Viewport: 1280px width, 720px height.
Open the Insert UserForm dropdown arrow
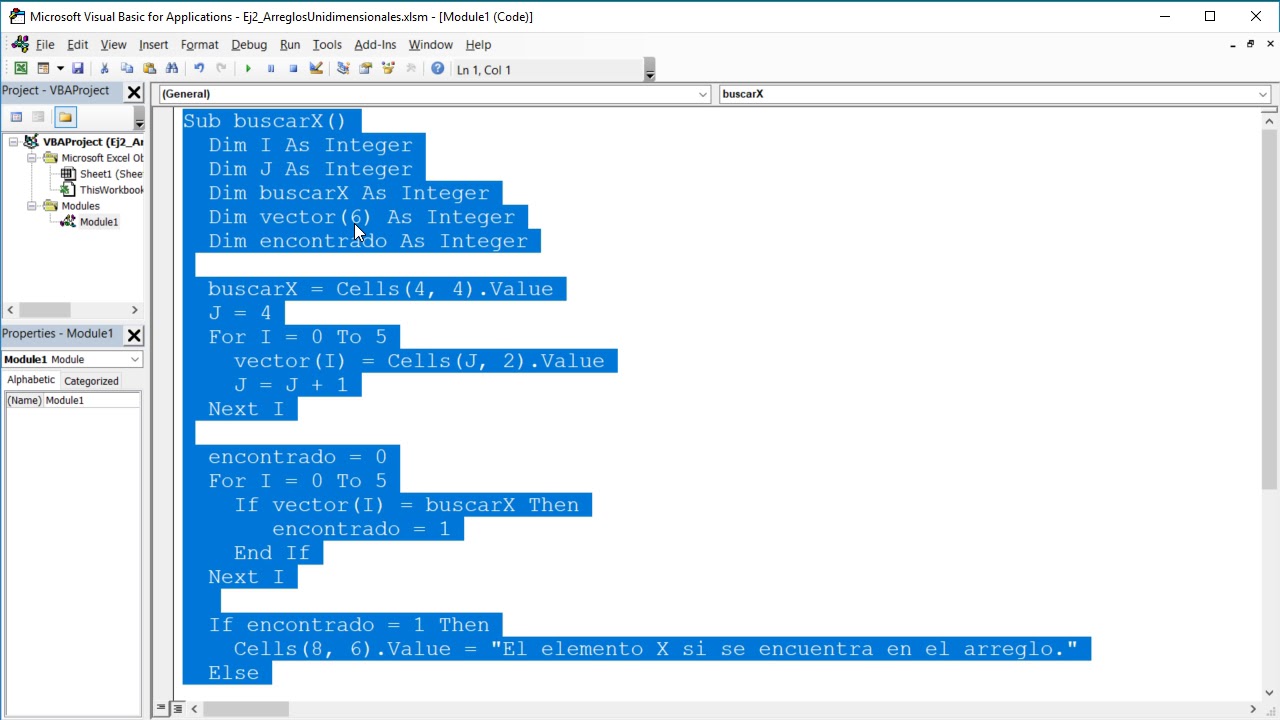[60, 68]
